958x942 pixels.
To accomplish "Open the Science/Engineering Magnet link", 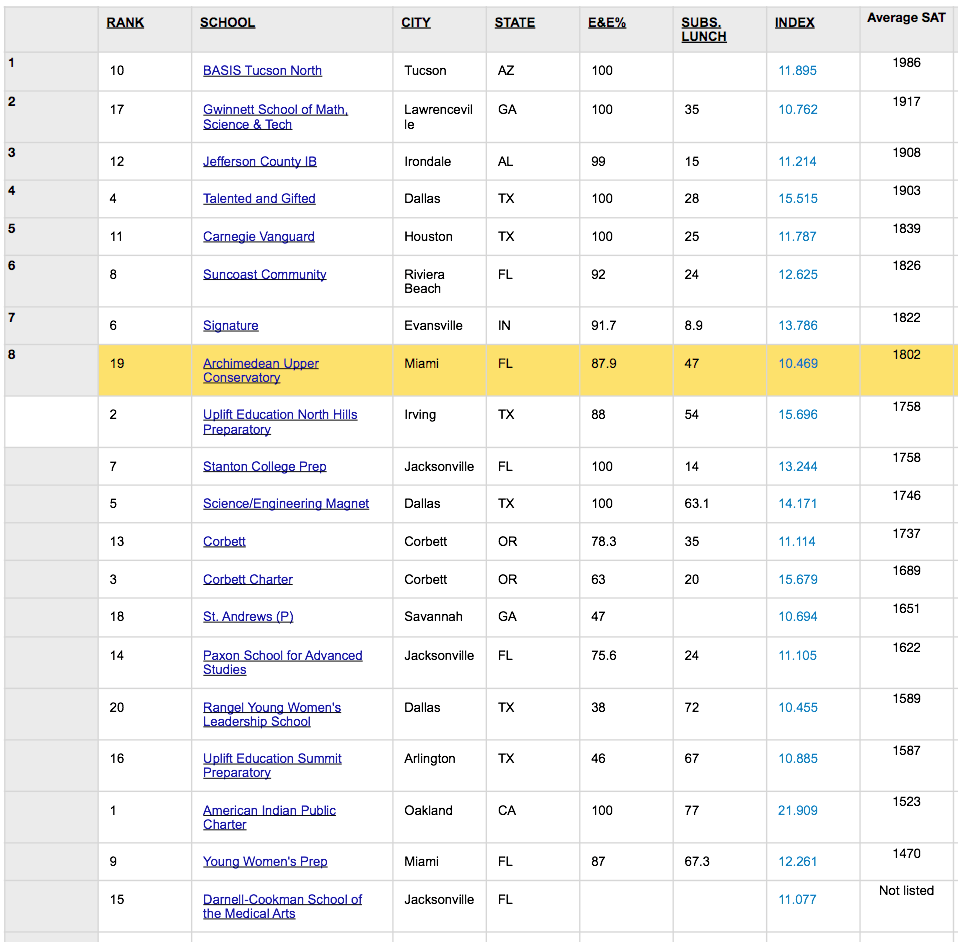I will pyautogui.click(x=286, y=503).
